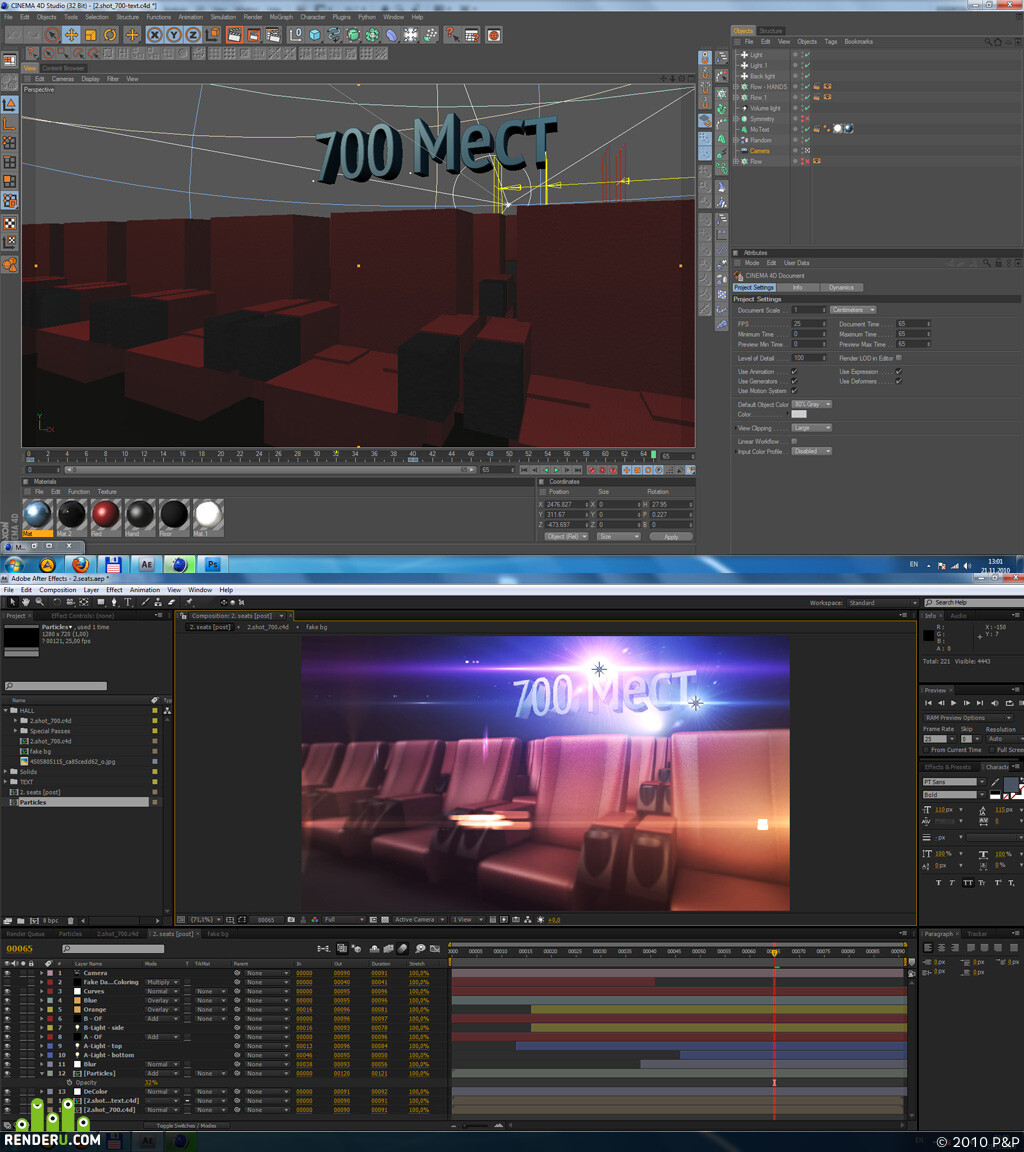Hide the Curves layer eye icon

click(x=7, y=991)
